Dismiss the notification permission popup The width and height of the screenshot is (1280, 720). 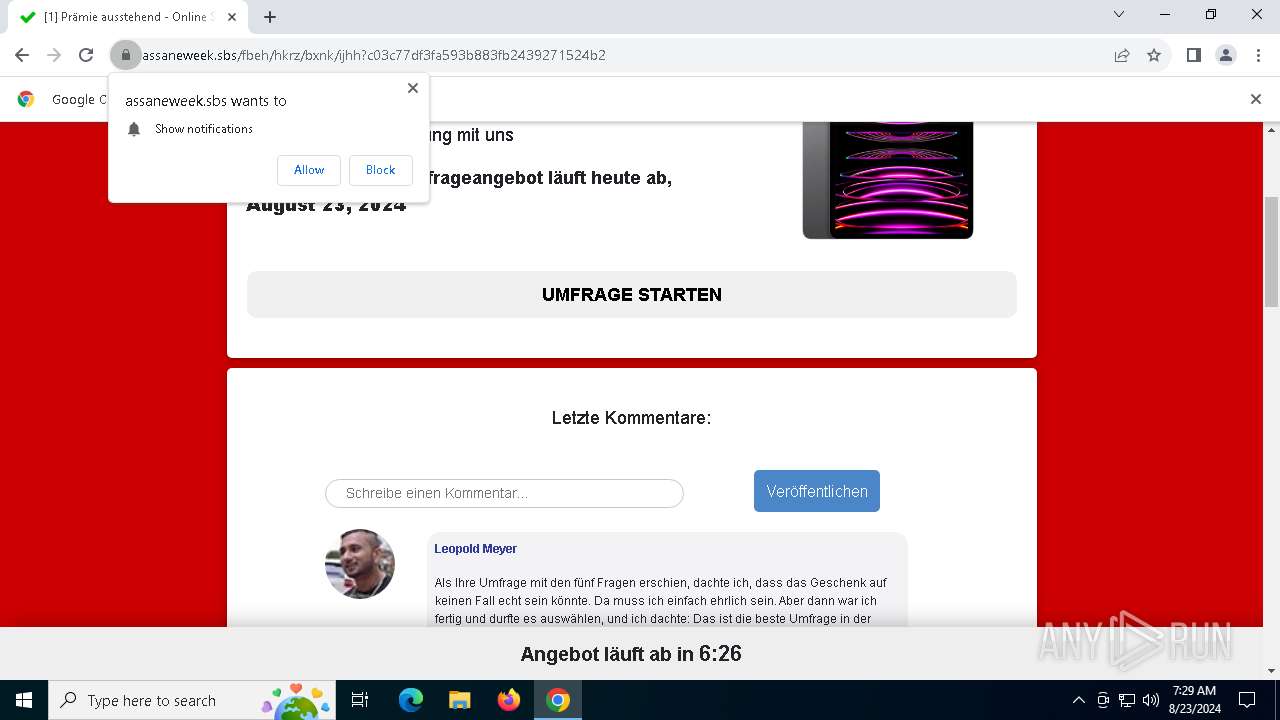[x=412, y=88]
